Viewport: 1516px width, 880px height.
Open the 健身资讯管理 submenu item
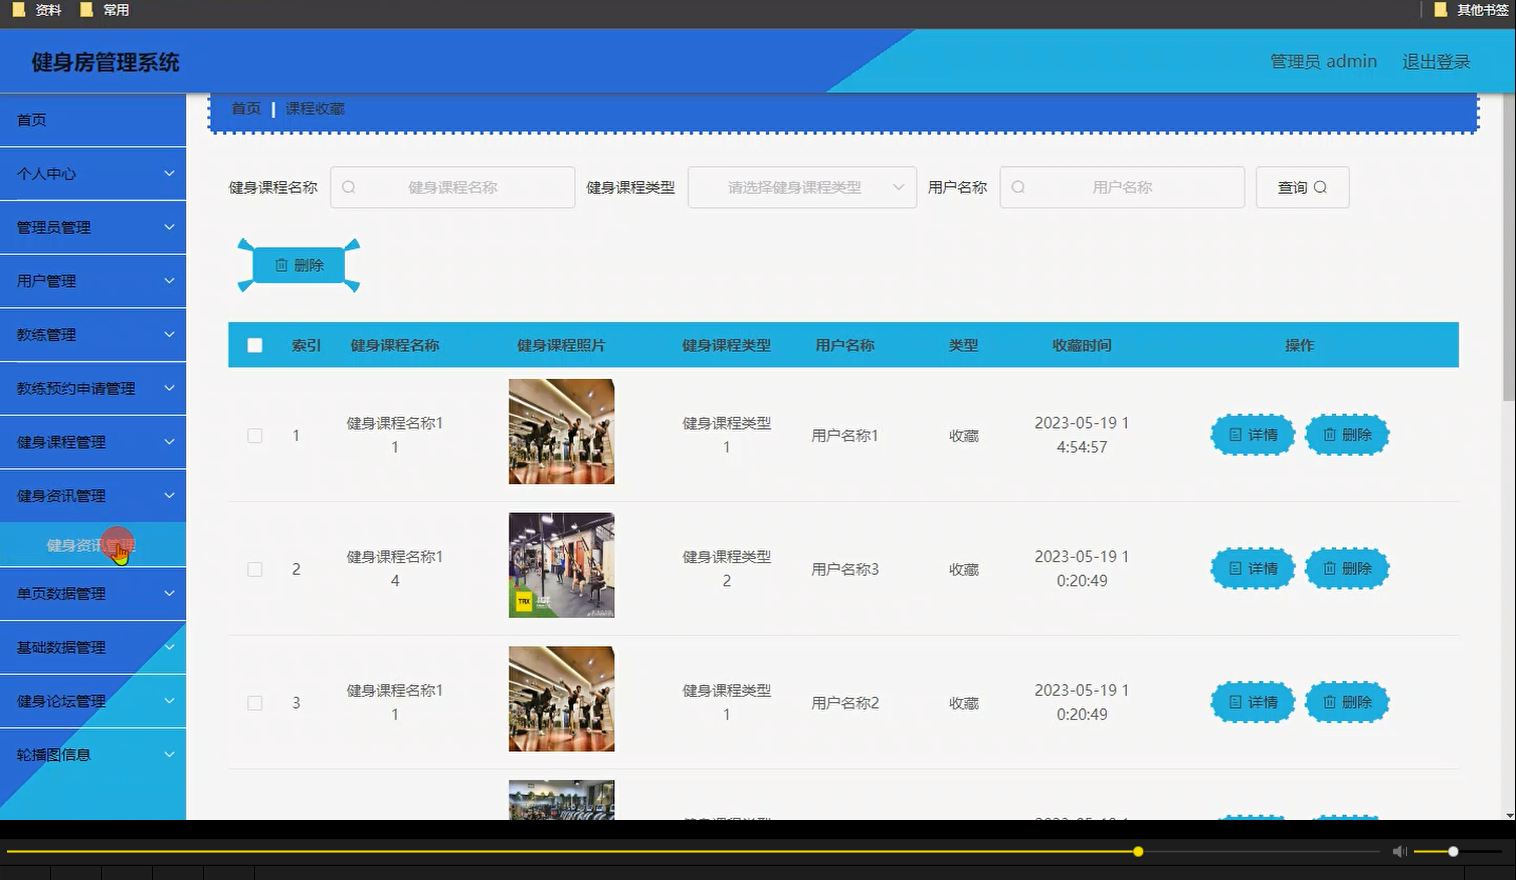(93, 545)
